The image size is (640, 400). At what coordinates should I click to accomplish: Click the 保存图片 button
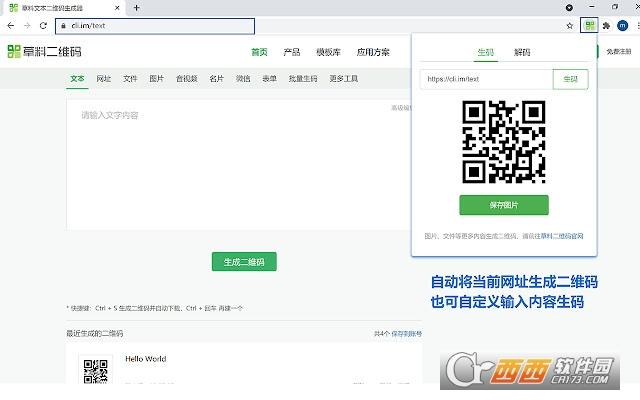click(504, 205)
